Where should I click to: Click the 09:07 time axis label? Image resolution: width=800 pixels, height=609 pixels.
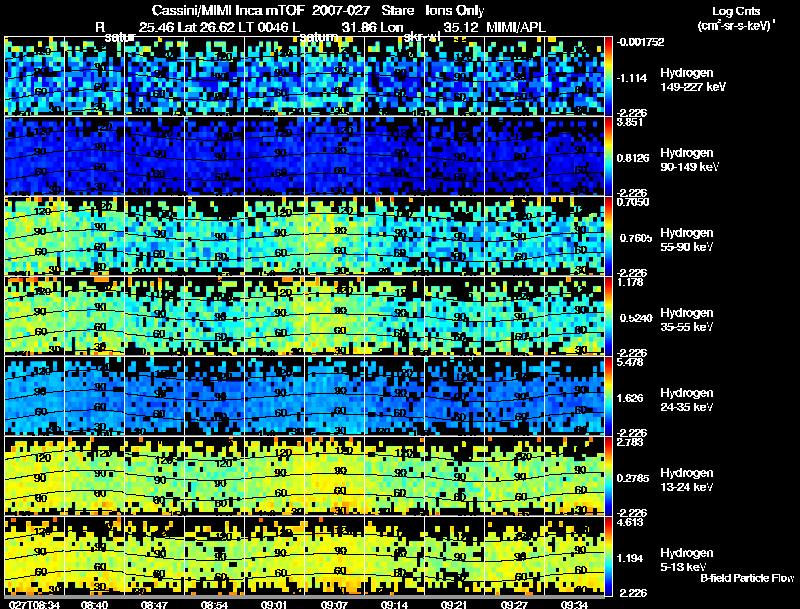tap(334, 605)
